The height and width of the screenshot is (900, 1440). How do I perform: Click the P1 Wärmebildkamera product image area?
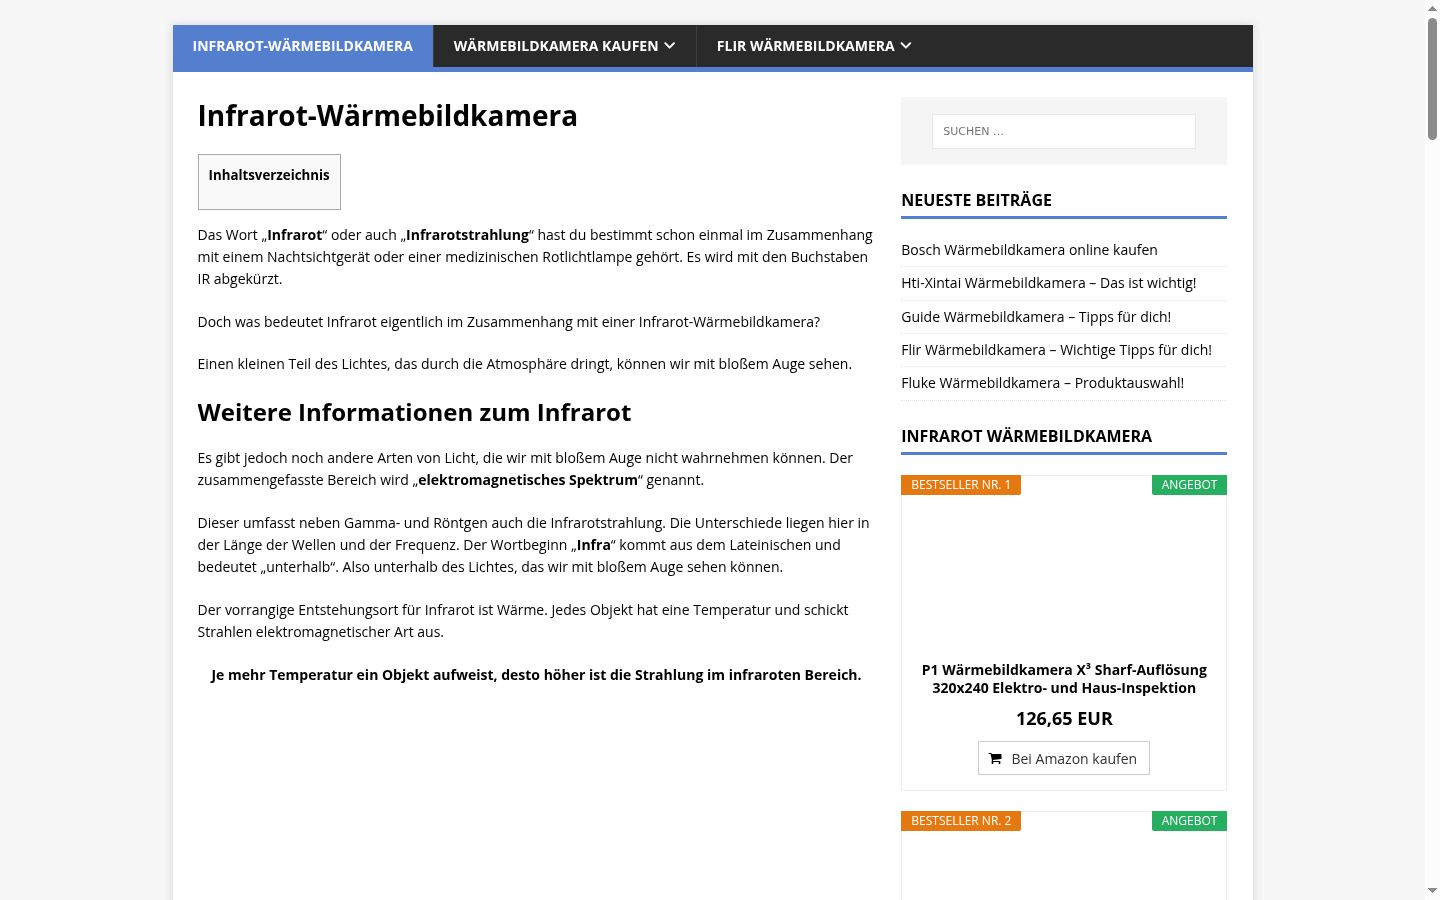pos(1064,575)
